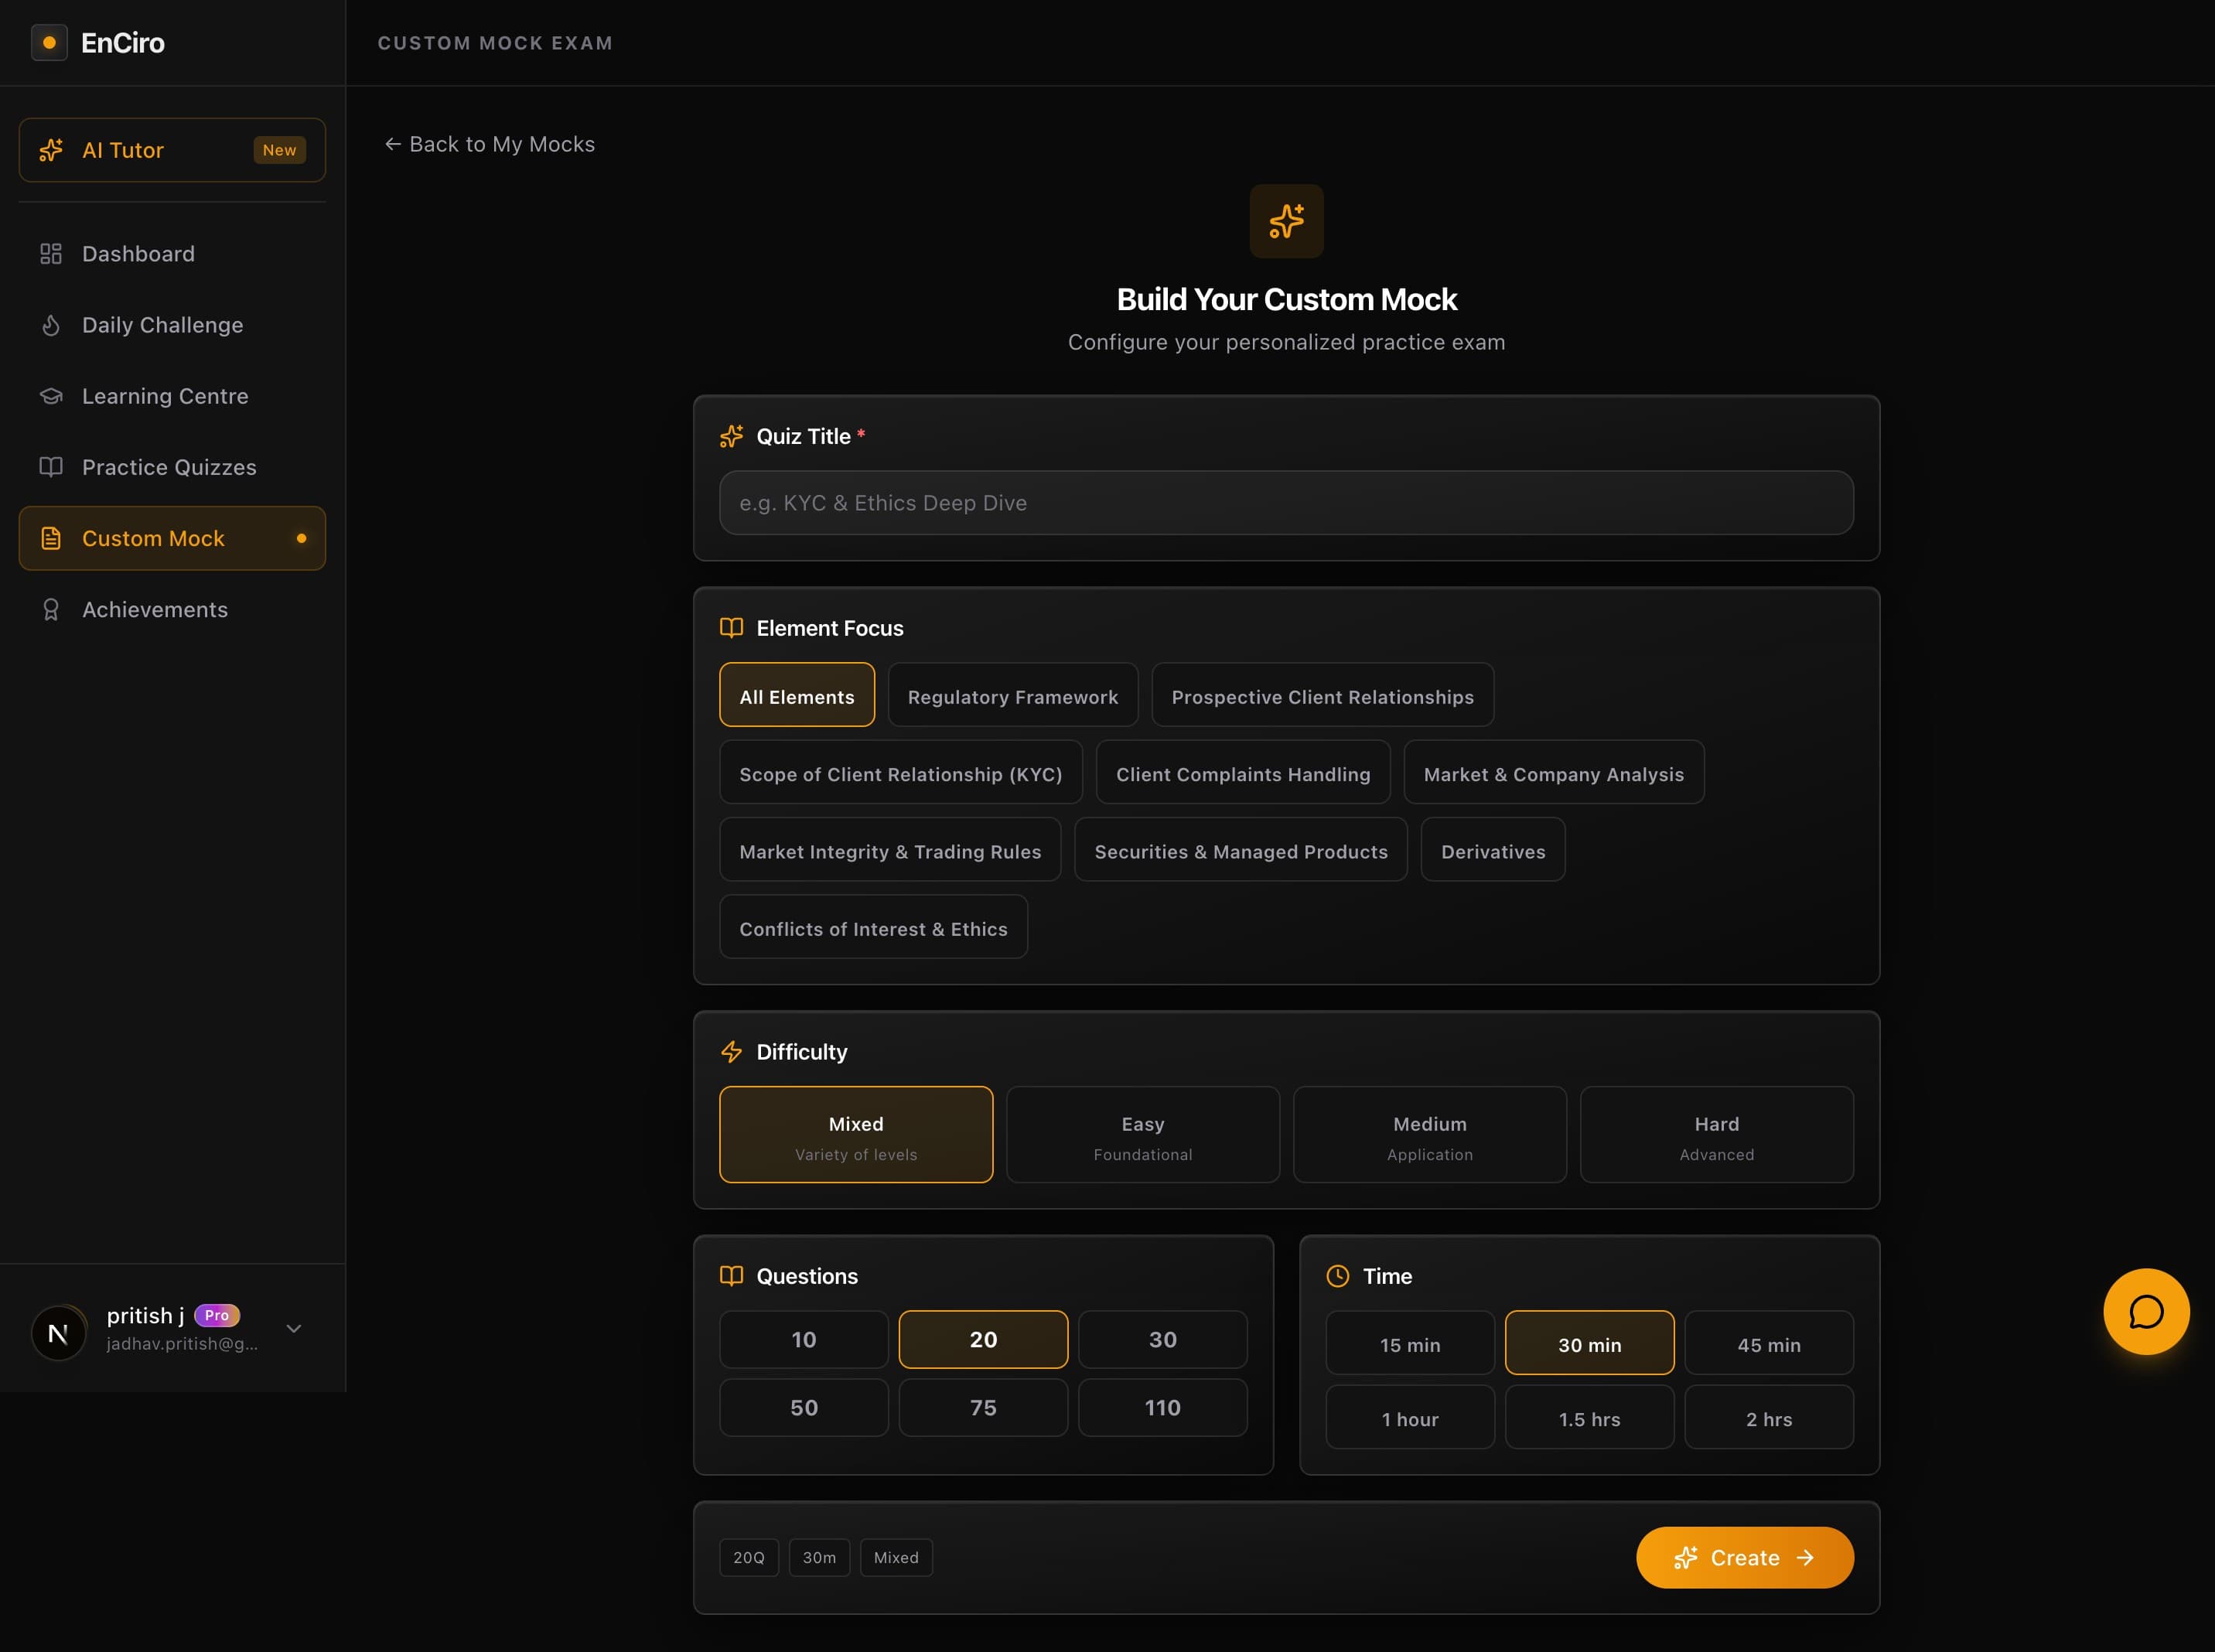Expand the user profile chevron
The image size is (2215, 1652).
293,1329
